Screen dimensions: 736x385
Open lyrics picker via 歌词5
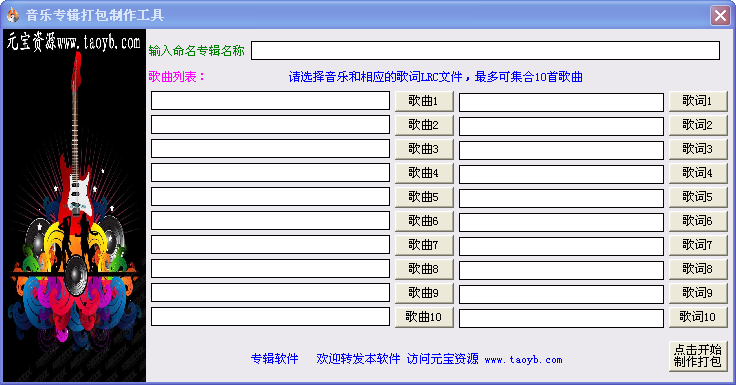698,197
